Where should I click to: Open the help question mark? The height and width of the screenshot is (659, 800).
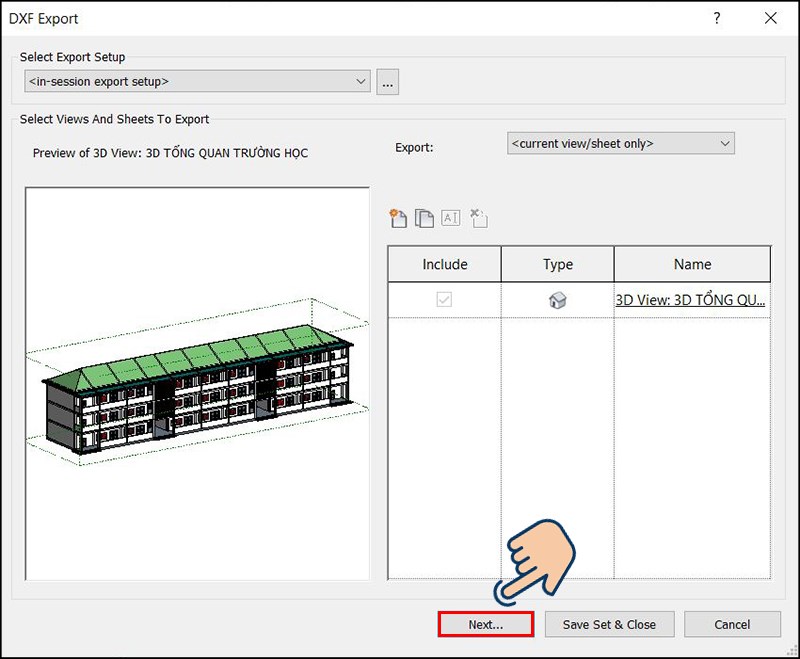click(717, 18)
